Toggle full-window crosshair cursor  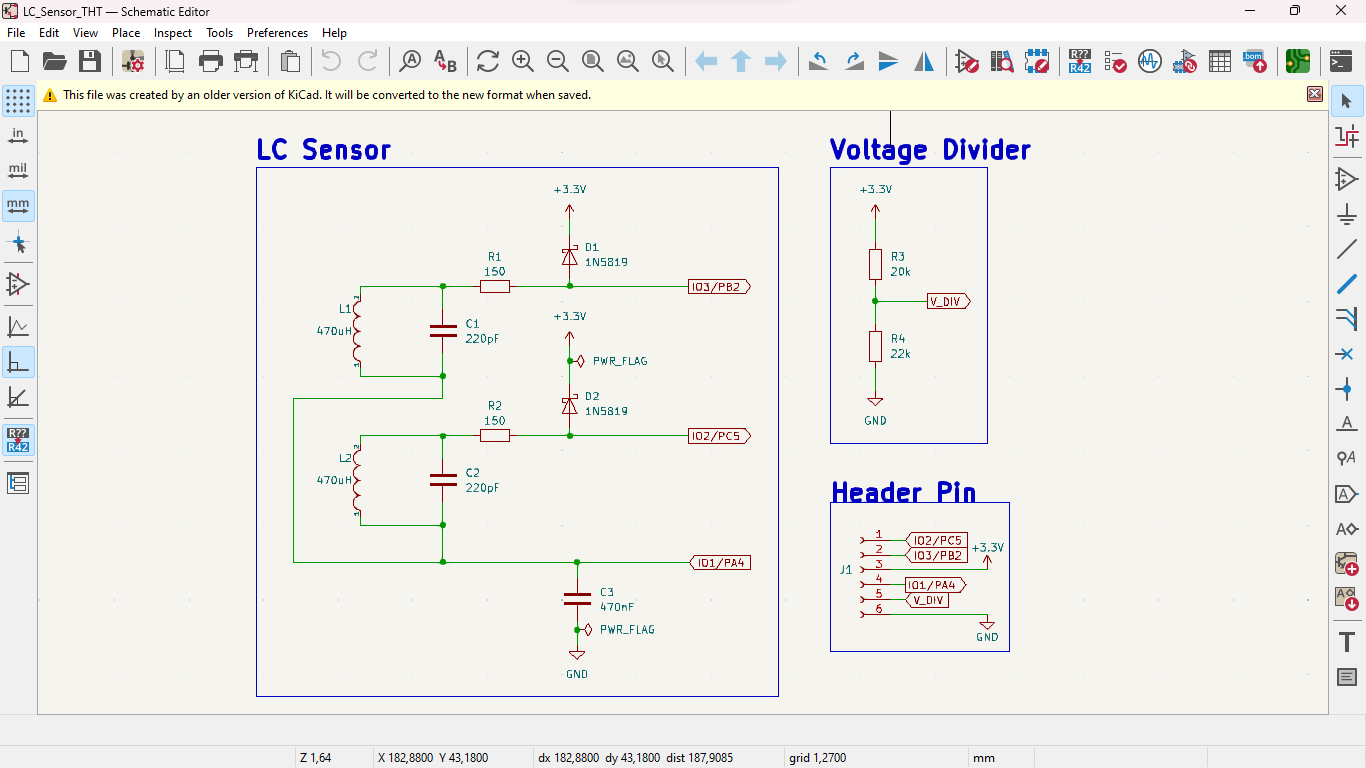18,243
